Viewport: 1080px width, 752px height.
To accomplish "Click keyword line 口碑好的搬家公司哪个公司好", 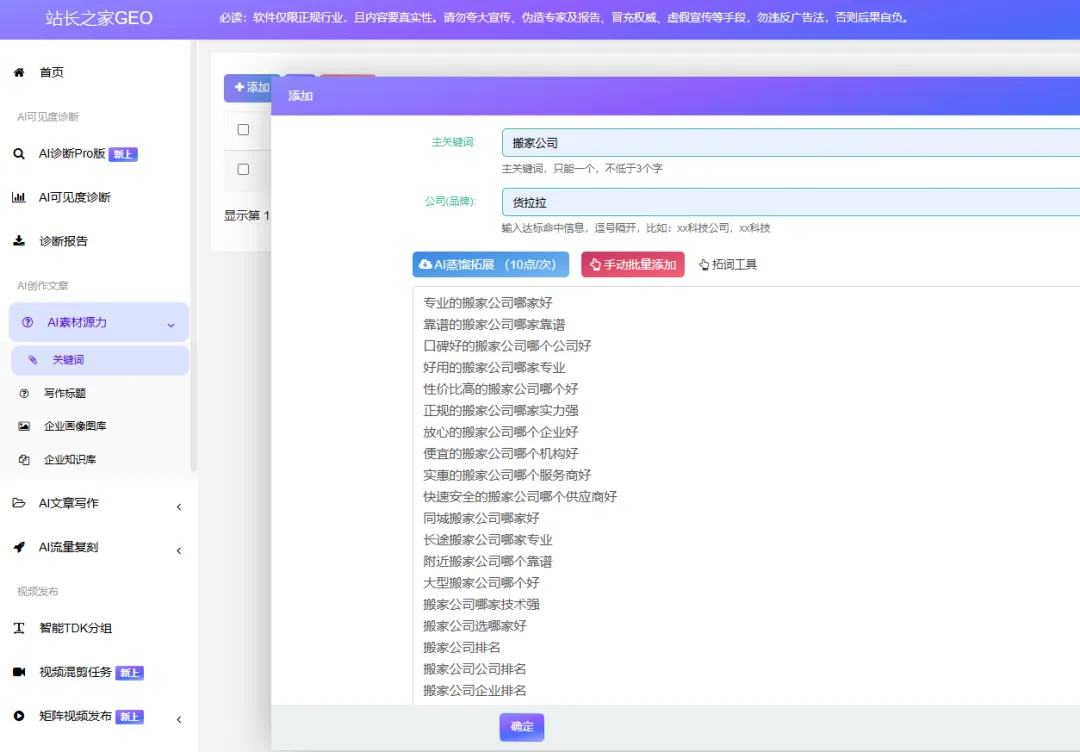I will (x=507, y=346).
